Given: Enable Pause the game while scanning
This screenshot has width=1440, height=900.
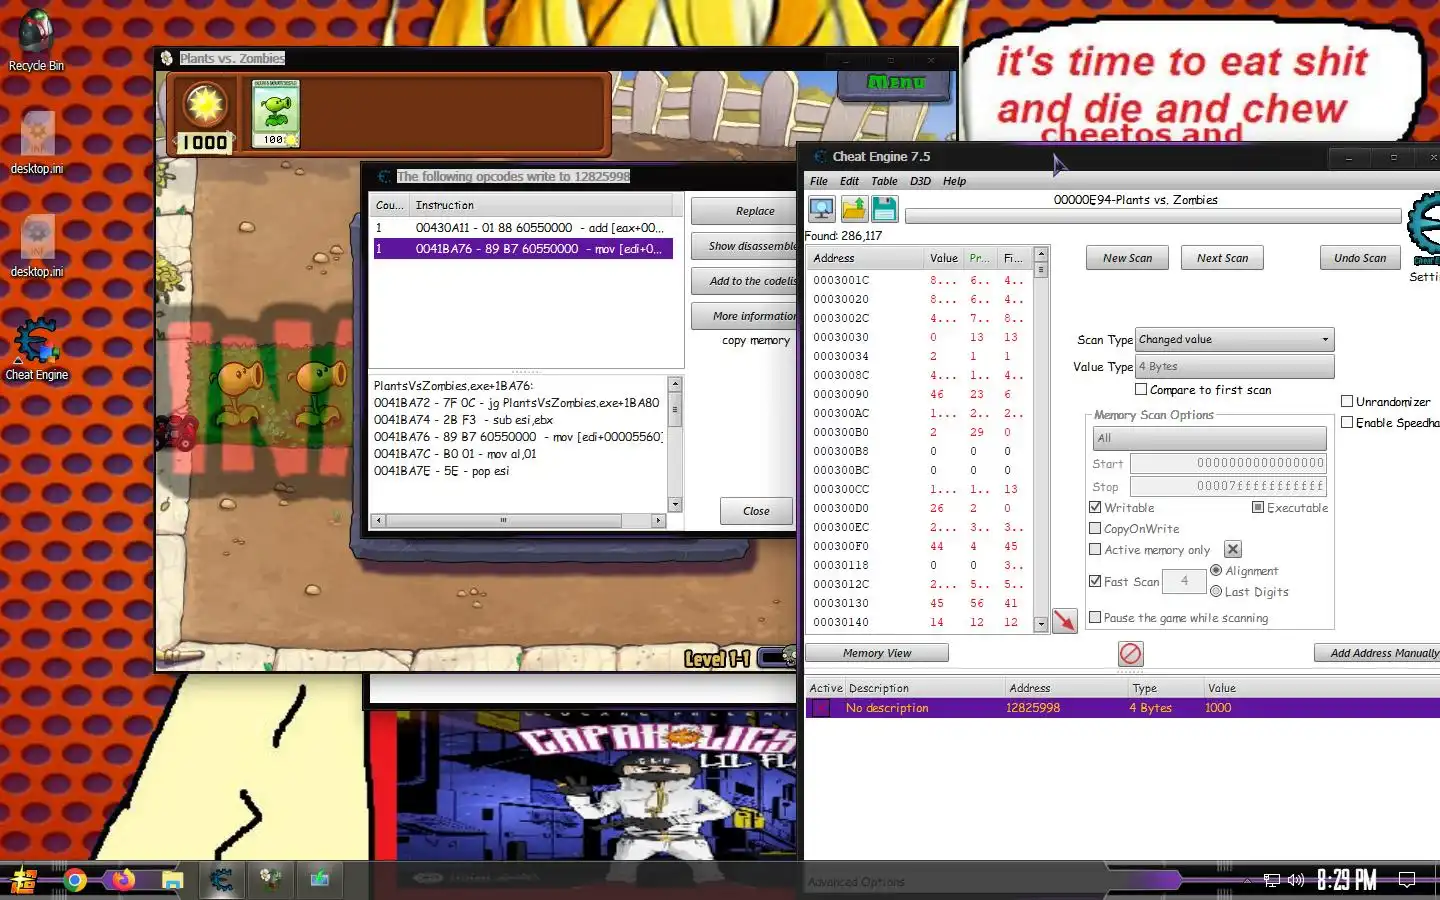Looking at the screenshot, I should (1095, 617).
